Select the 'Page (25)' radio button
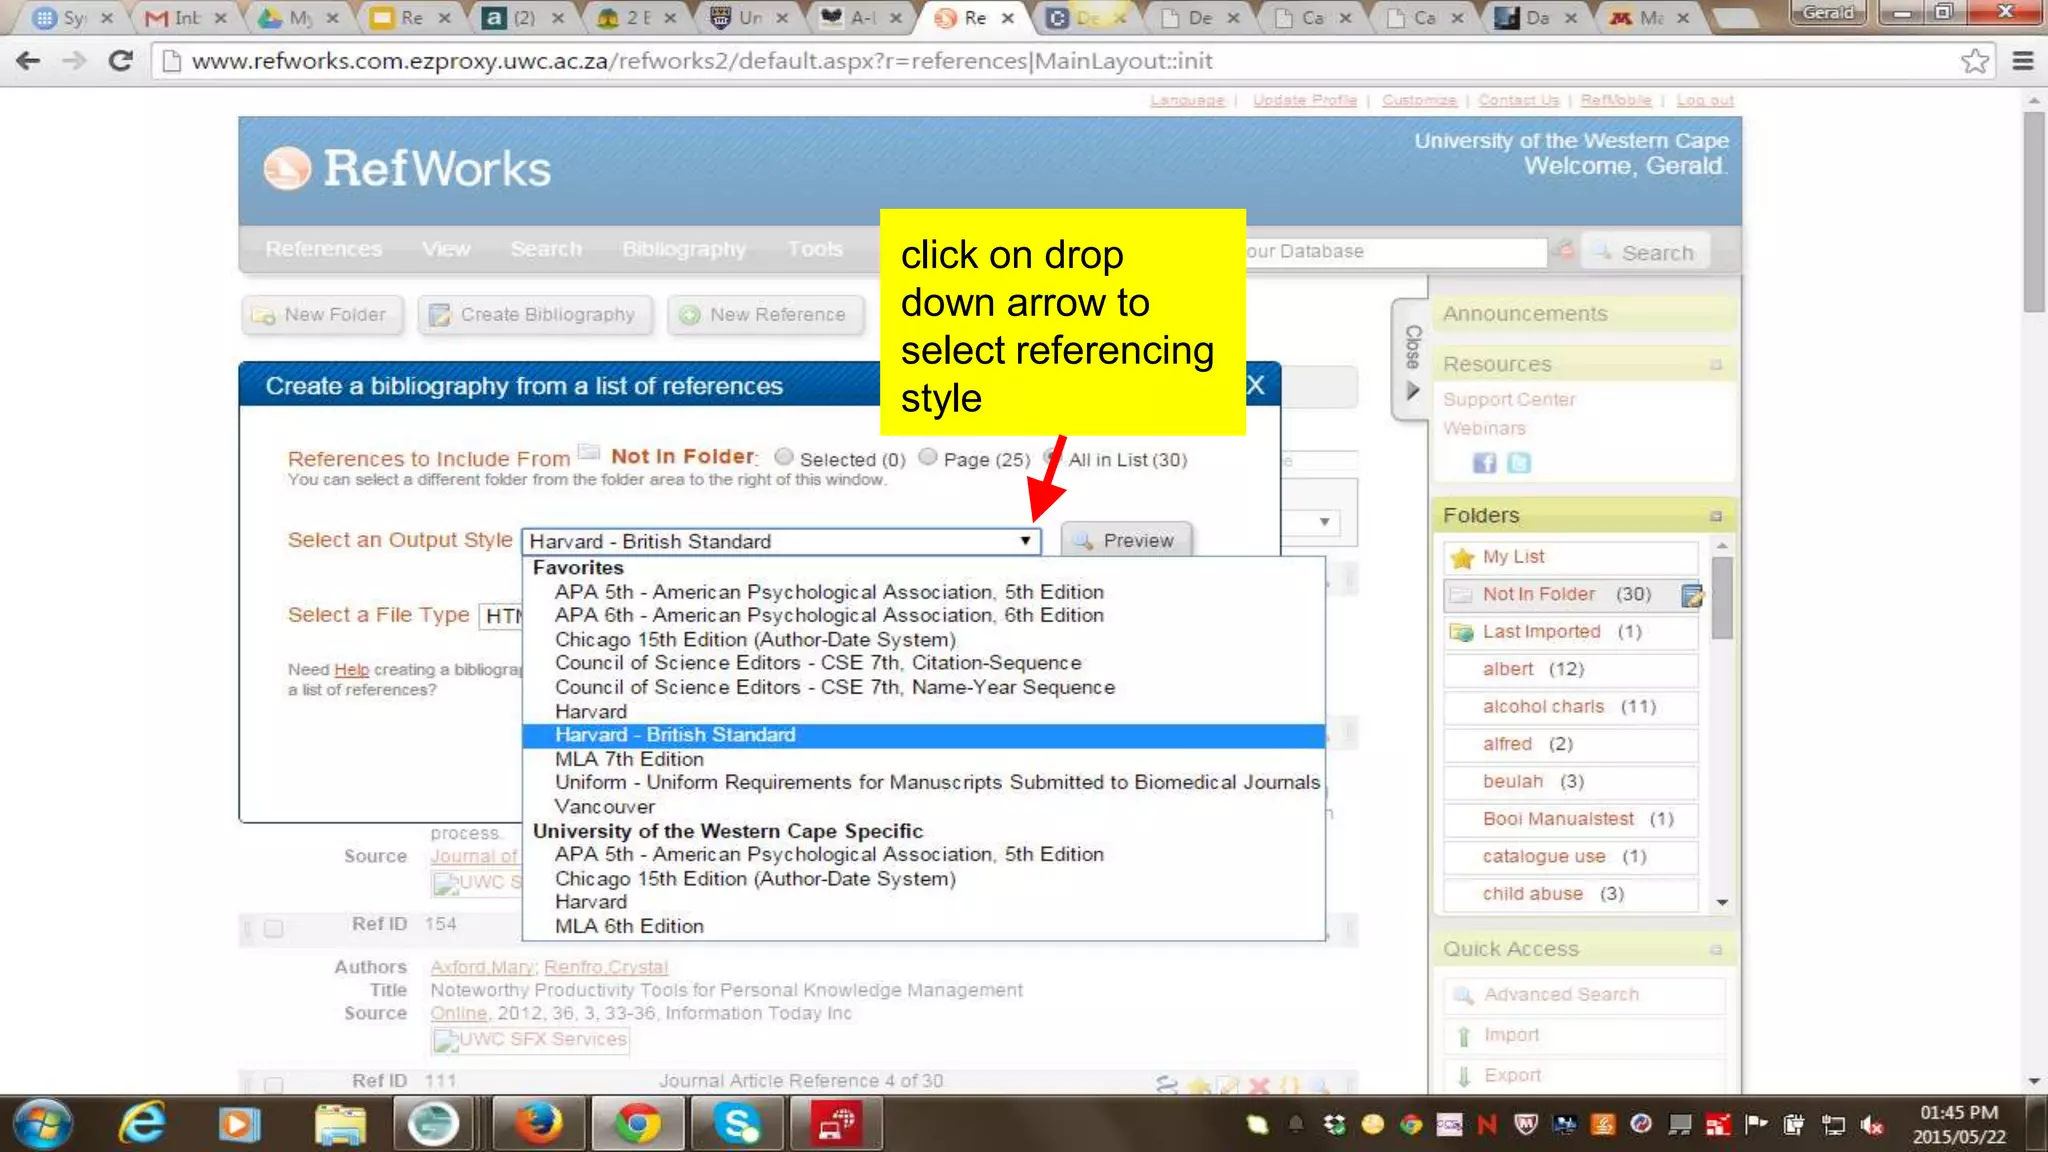 click(x=928, y=457)
